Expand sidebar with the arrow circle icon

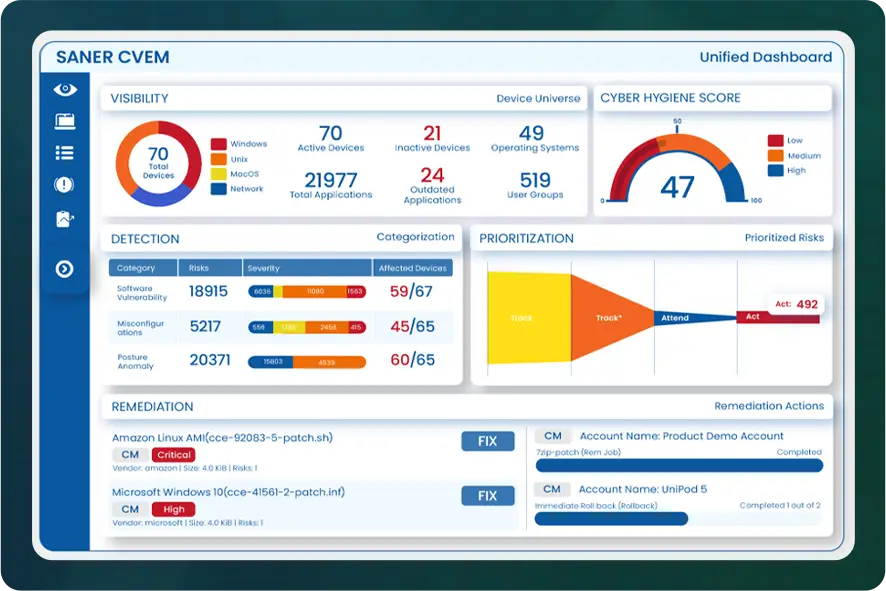pyautogui.click(x=65, y=269)
